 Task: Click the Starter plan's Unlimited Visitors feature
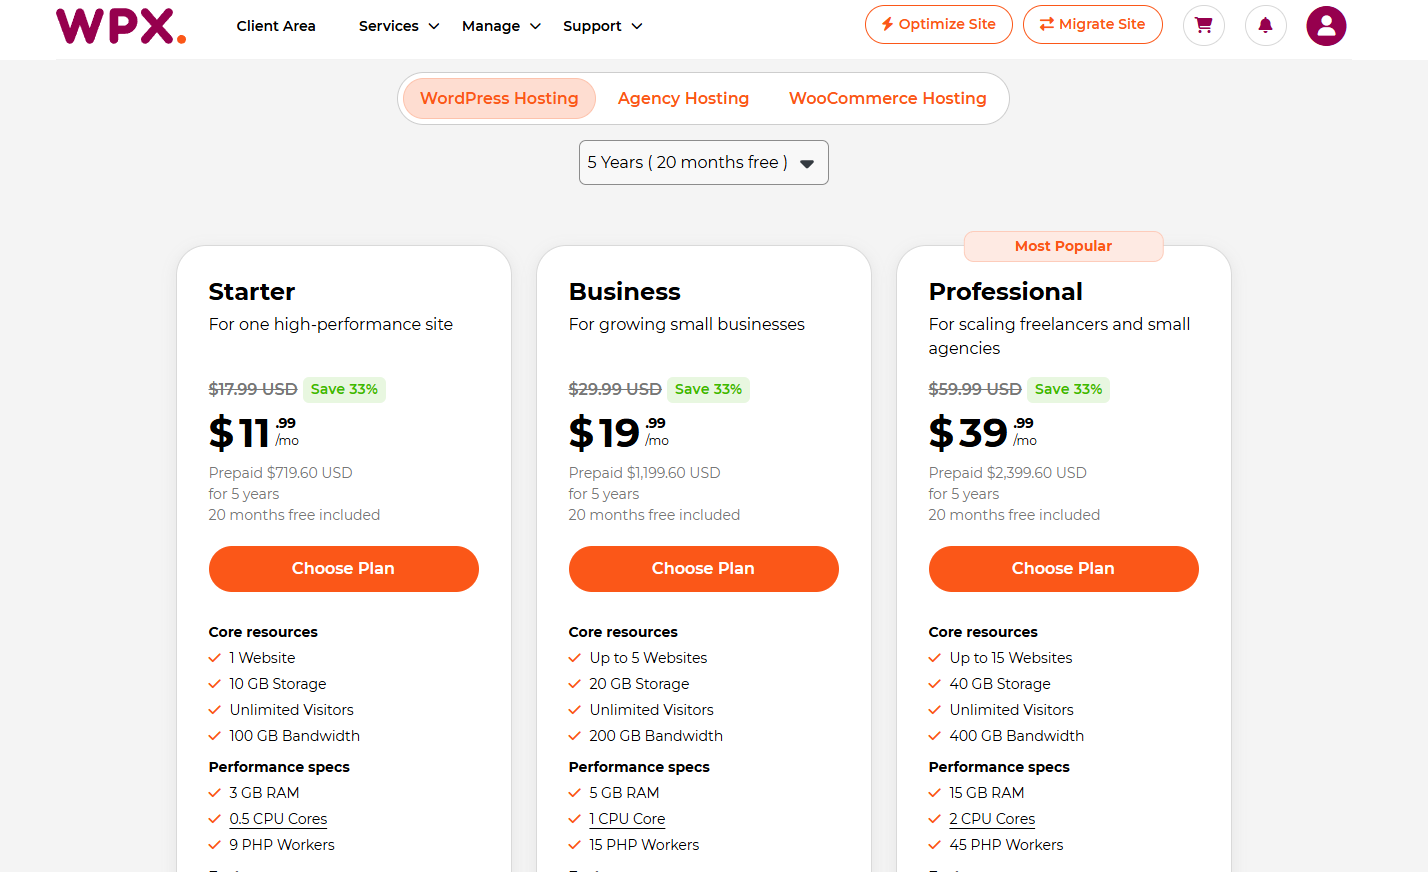(291, 710)
